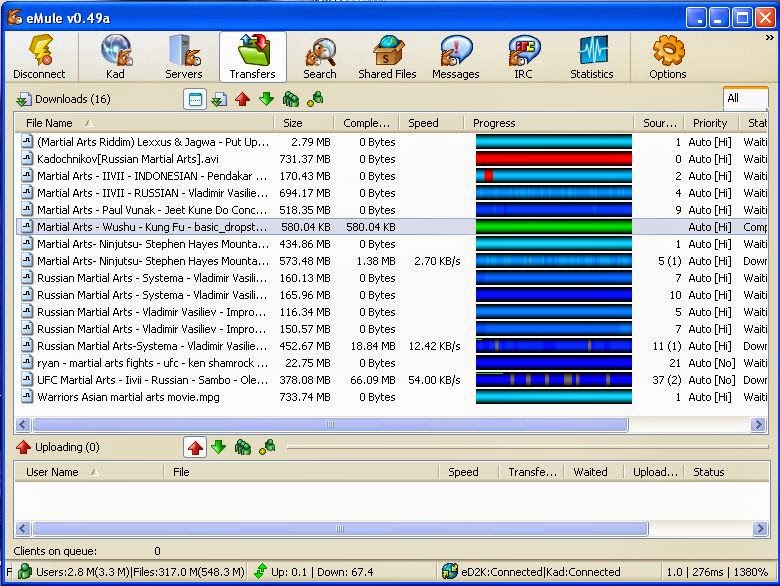The height and width of the screenshot is (586, 780).
Task: Open the Statistics window
Action: click(x=591, y=57)
